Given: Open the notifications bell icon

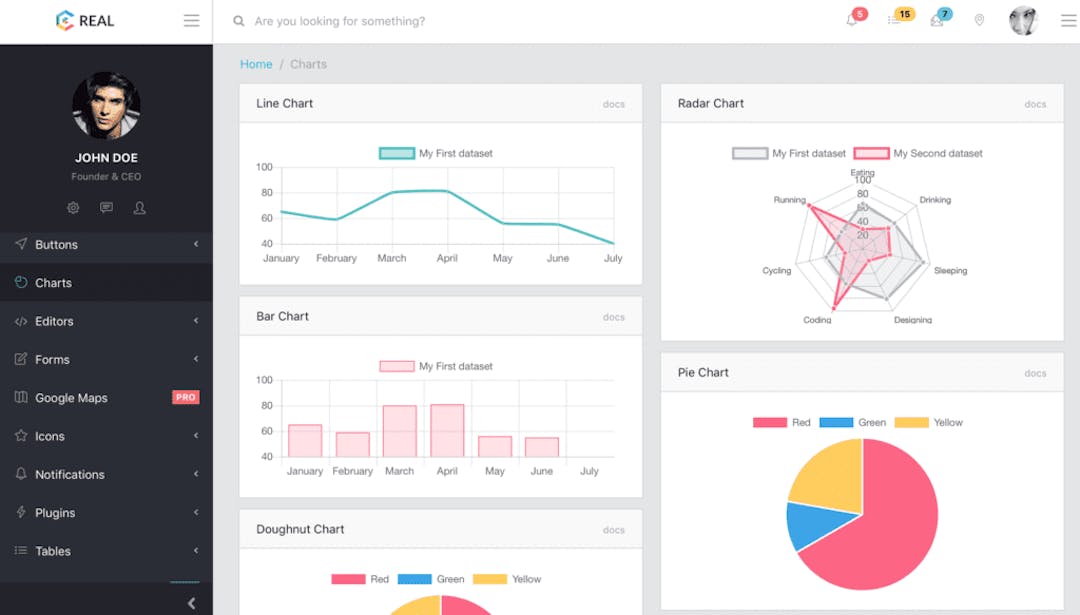Looking at the screenshot, I should (x=851, y=20).
